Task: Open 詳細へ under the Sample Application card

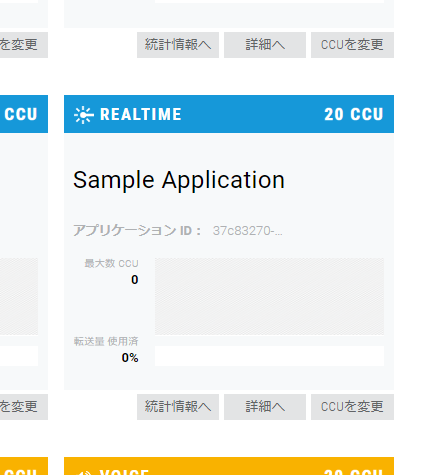Action: [x=265, y=407]
